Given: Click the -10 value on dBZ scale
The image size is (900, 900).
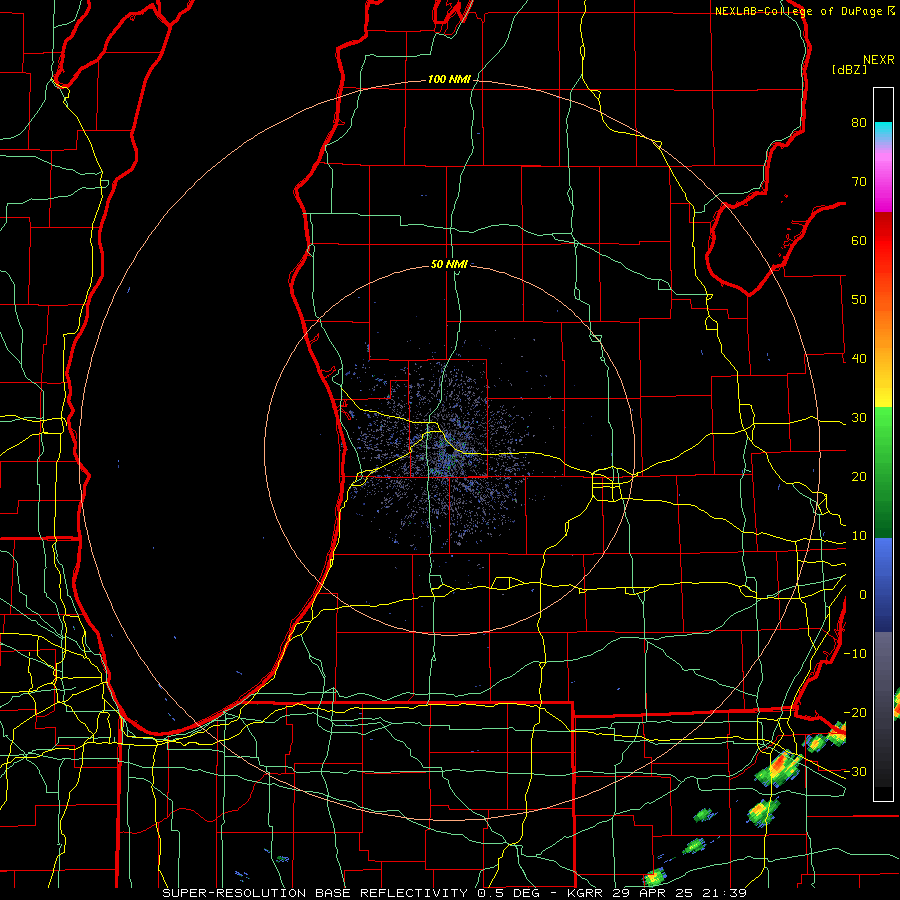Looking at the screenshot, I should [x=855, y=654].
